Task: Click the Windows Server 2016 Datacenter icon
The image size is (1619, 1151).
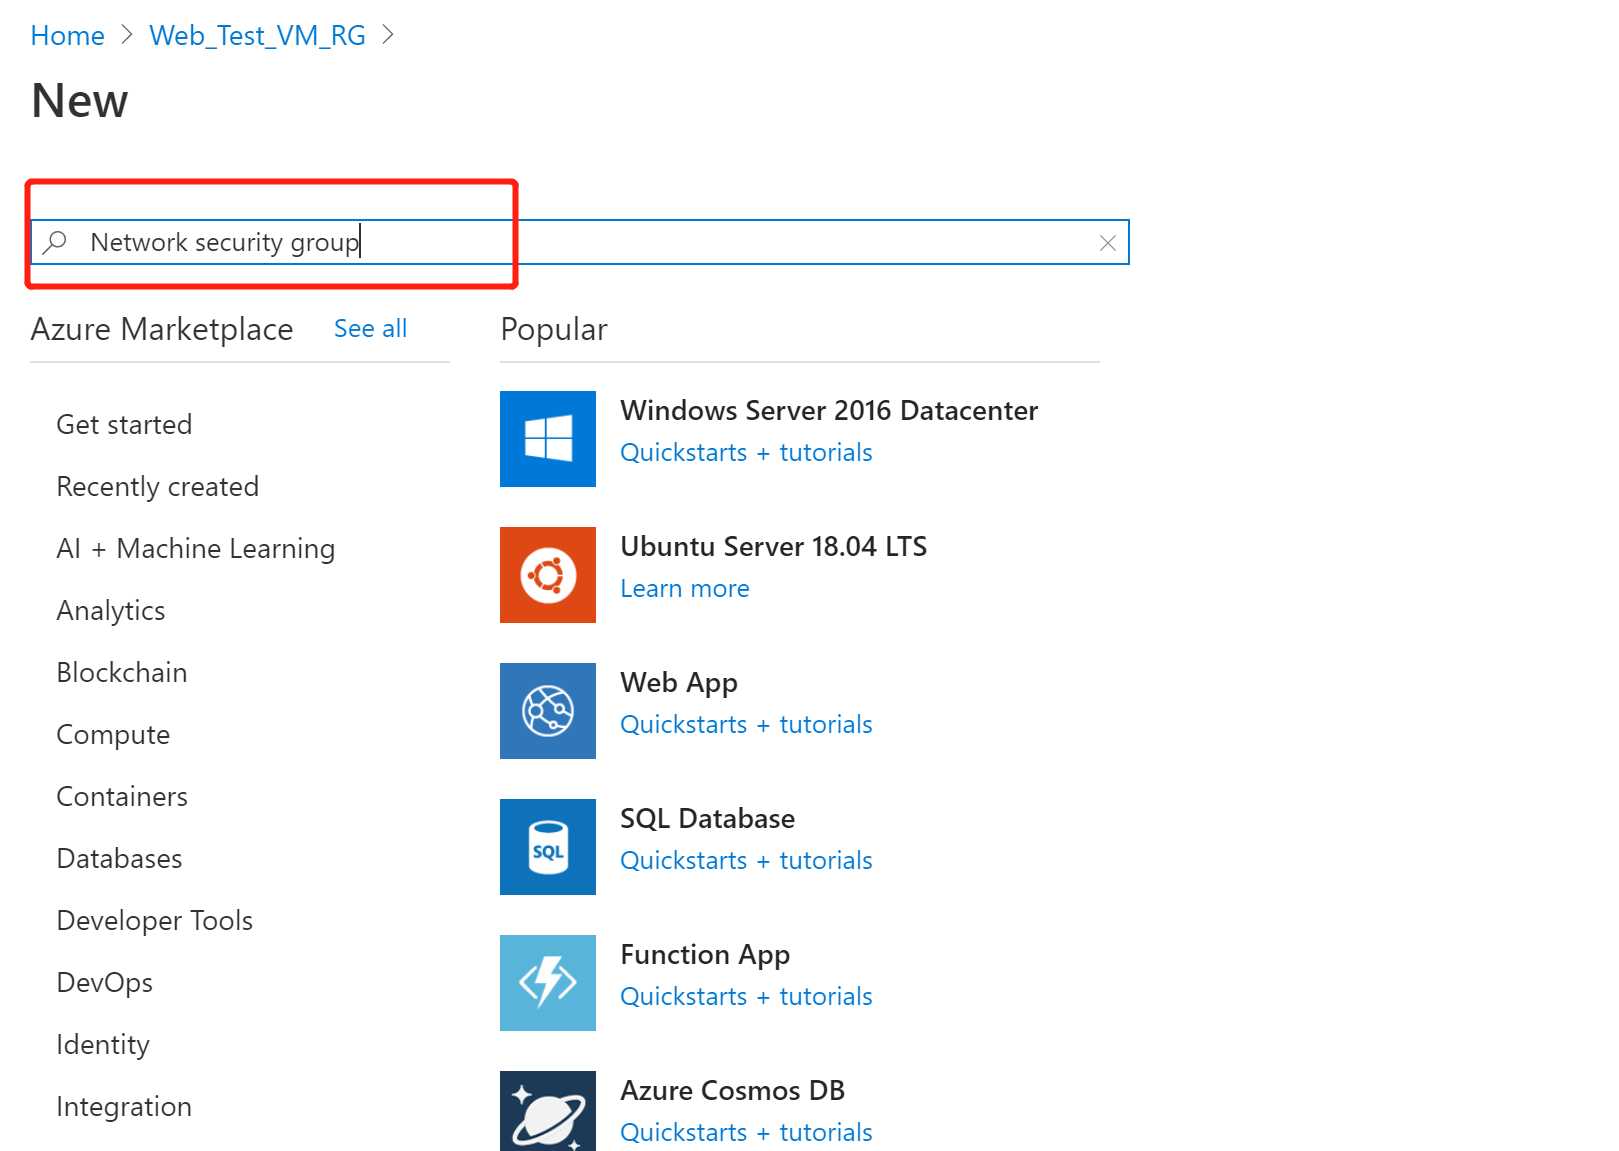Action: tap(548, 439)
